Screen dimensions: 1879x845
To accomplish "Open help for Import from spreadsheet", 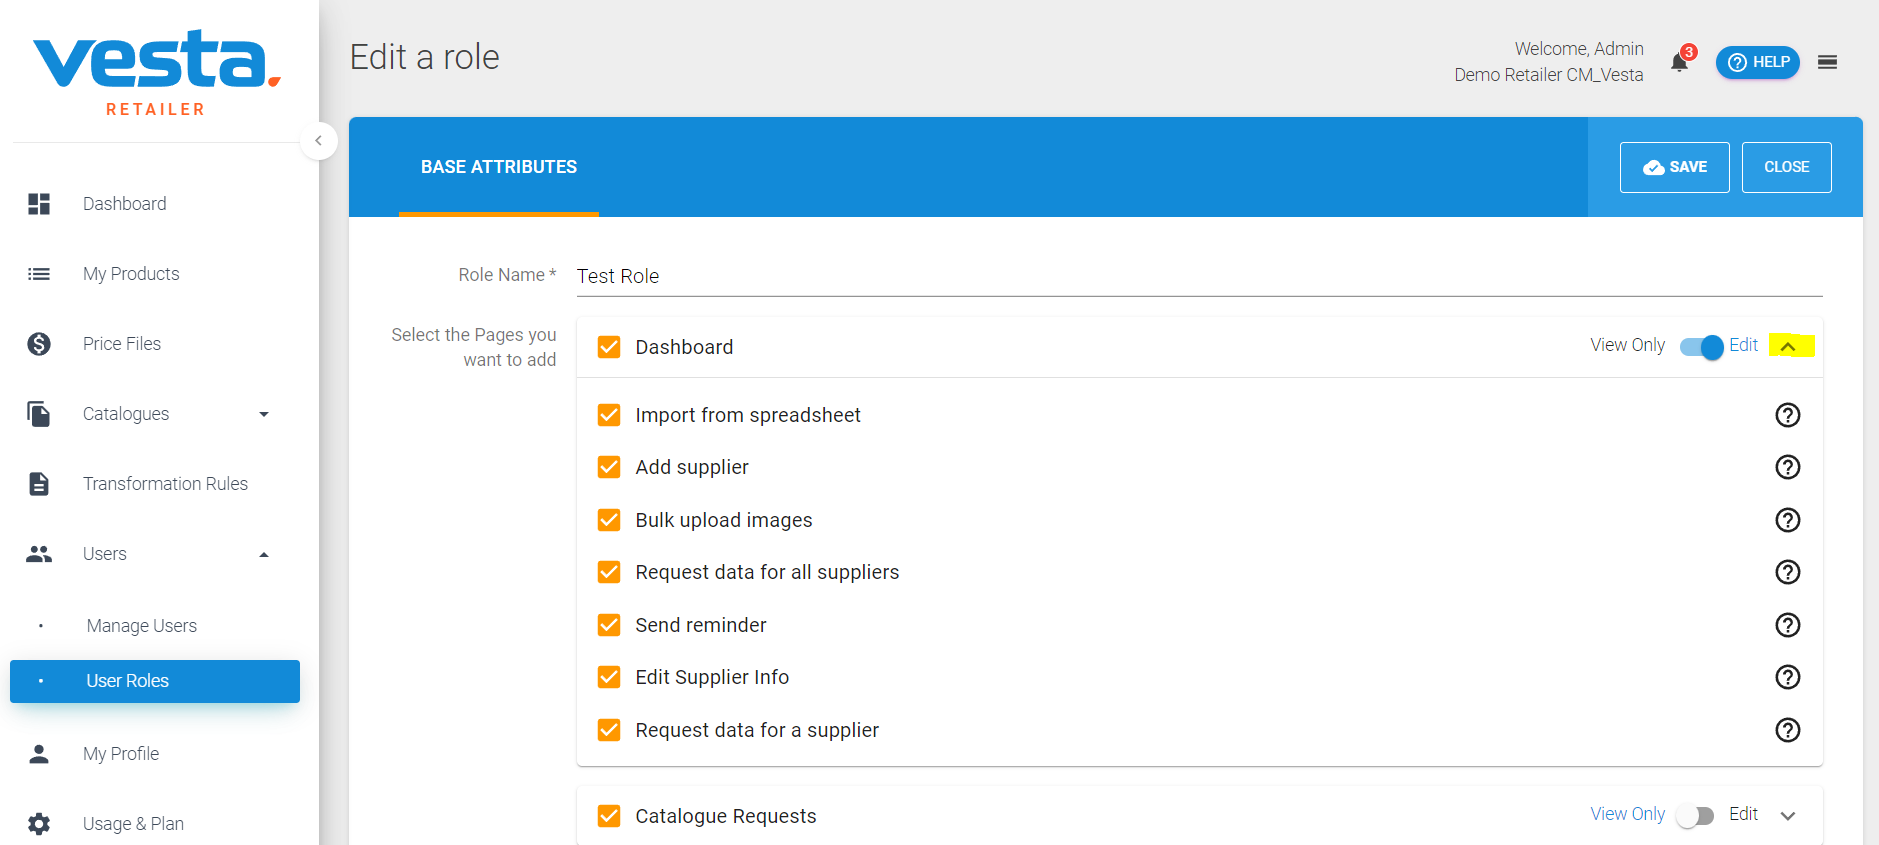I will 1787,415.
